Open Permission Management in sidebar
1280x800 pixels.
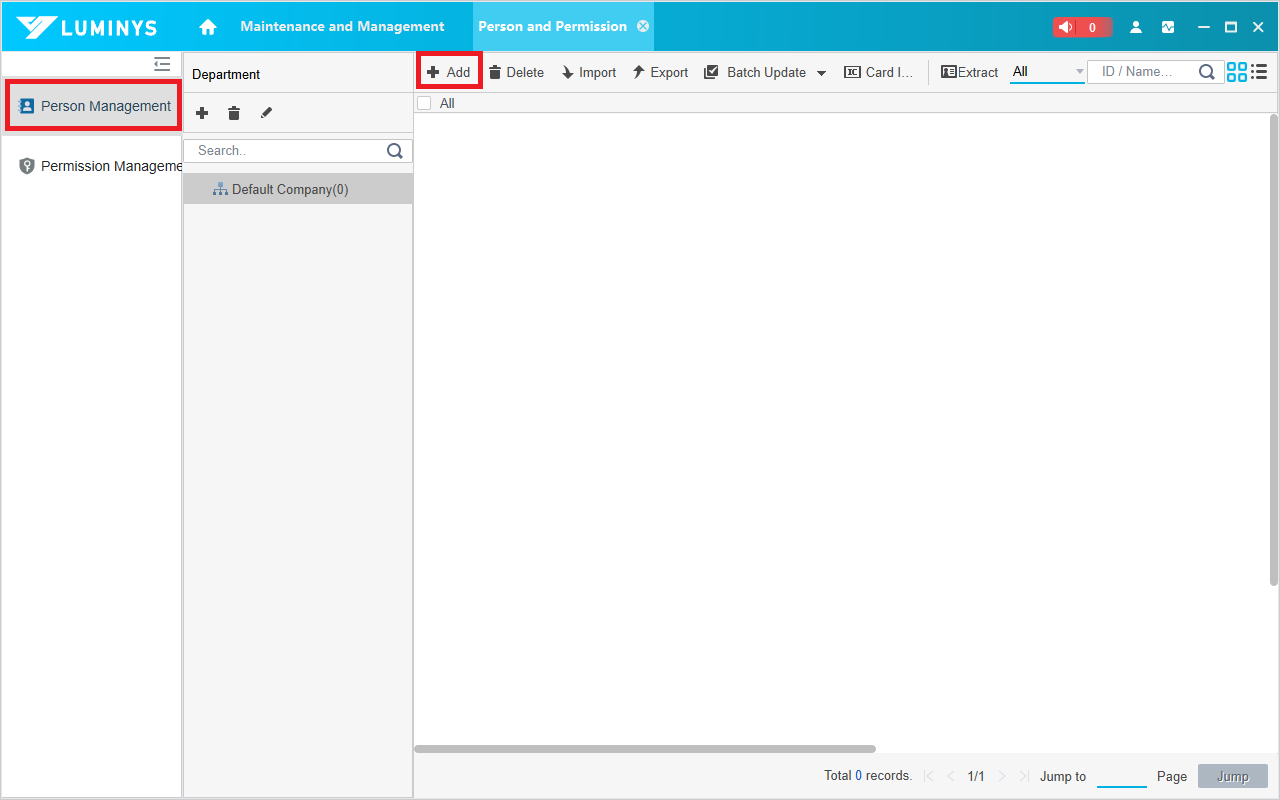(100, 166)
